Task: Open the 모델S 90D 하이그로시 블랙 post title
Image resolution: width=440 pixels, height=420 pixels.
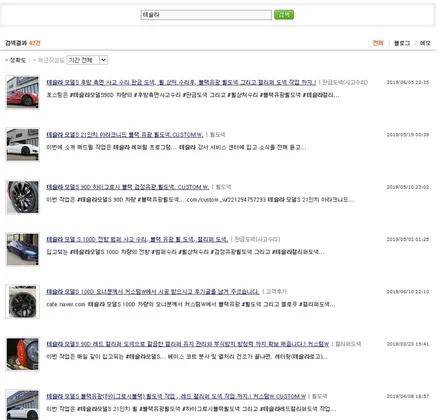Action: (x=128, y=187)
